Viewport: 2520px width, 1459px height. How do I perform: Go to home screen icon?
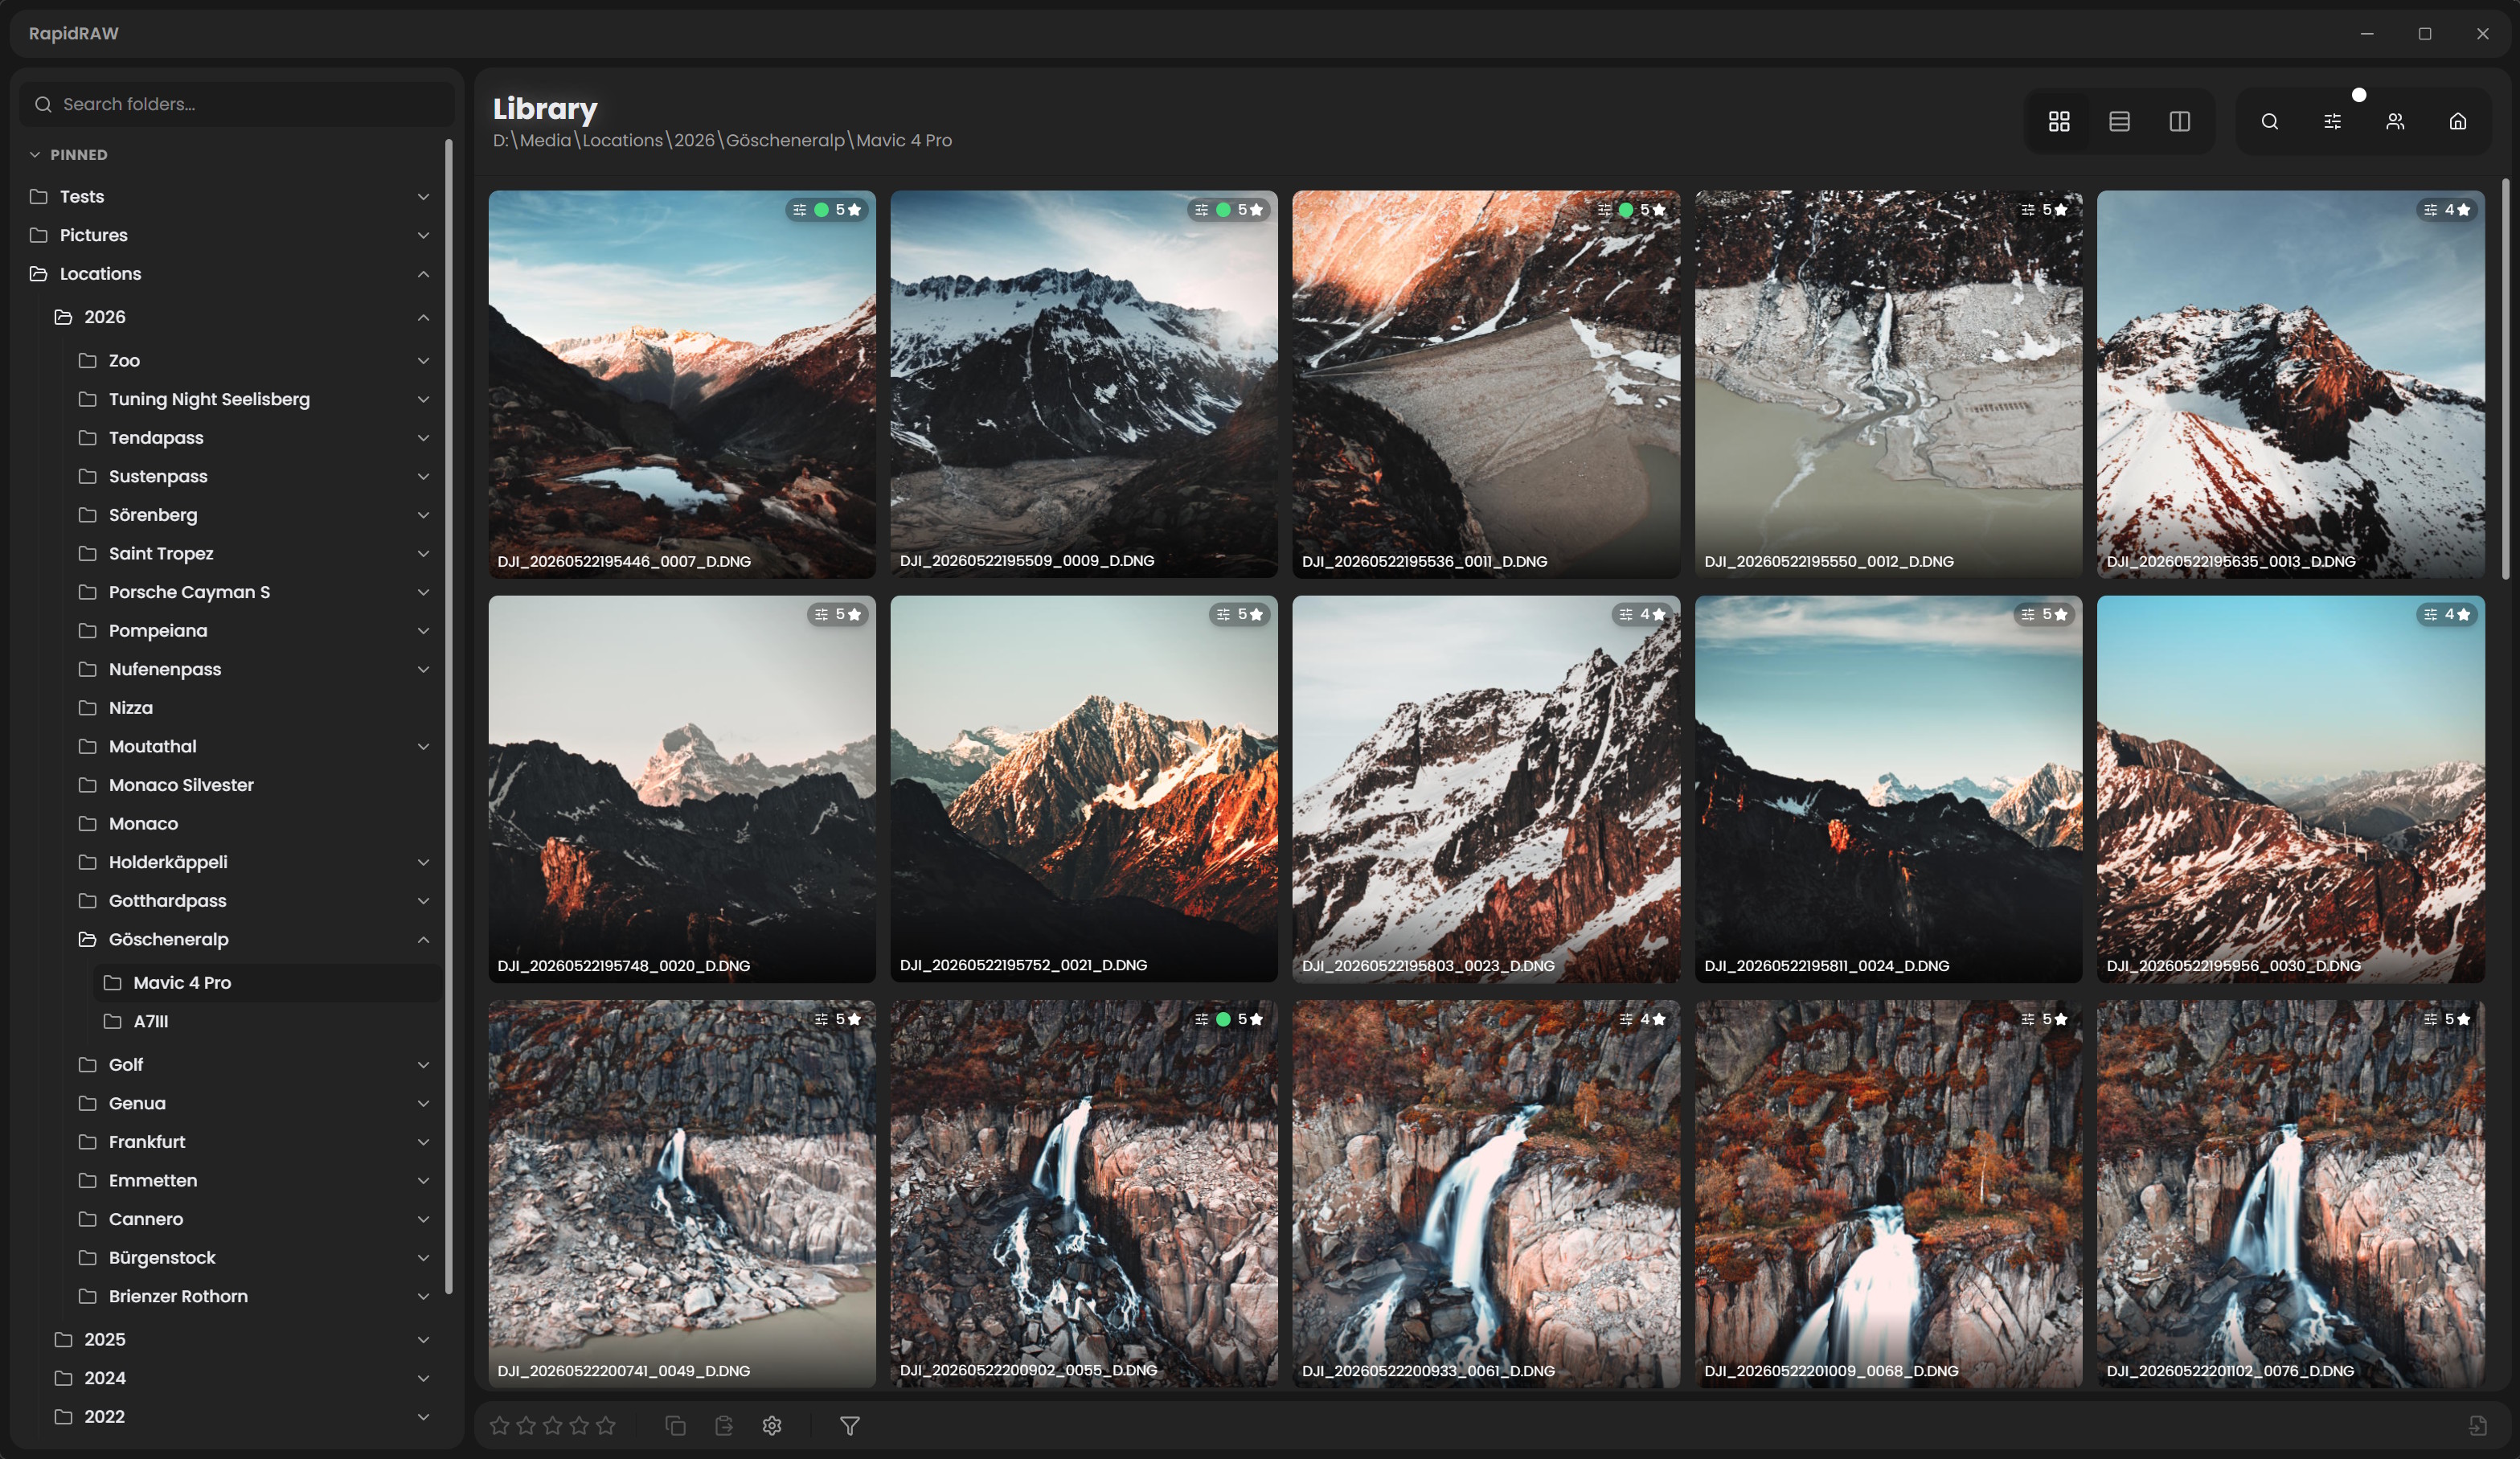[2458, 122]
